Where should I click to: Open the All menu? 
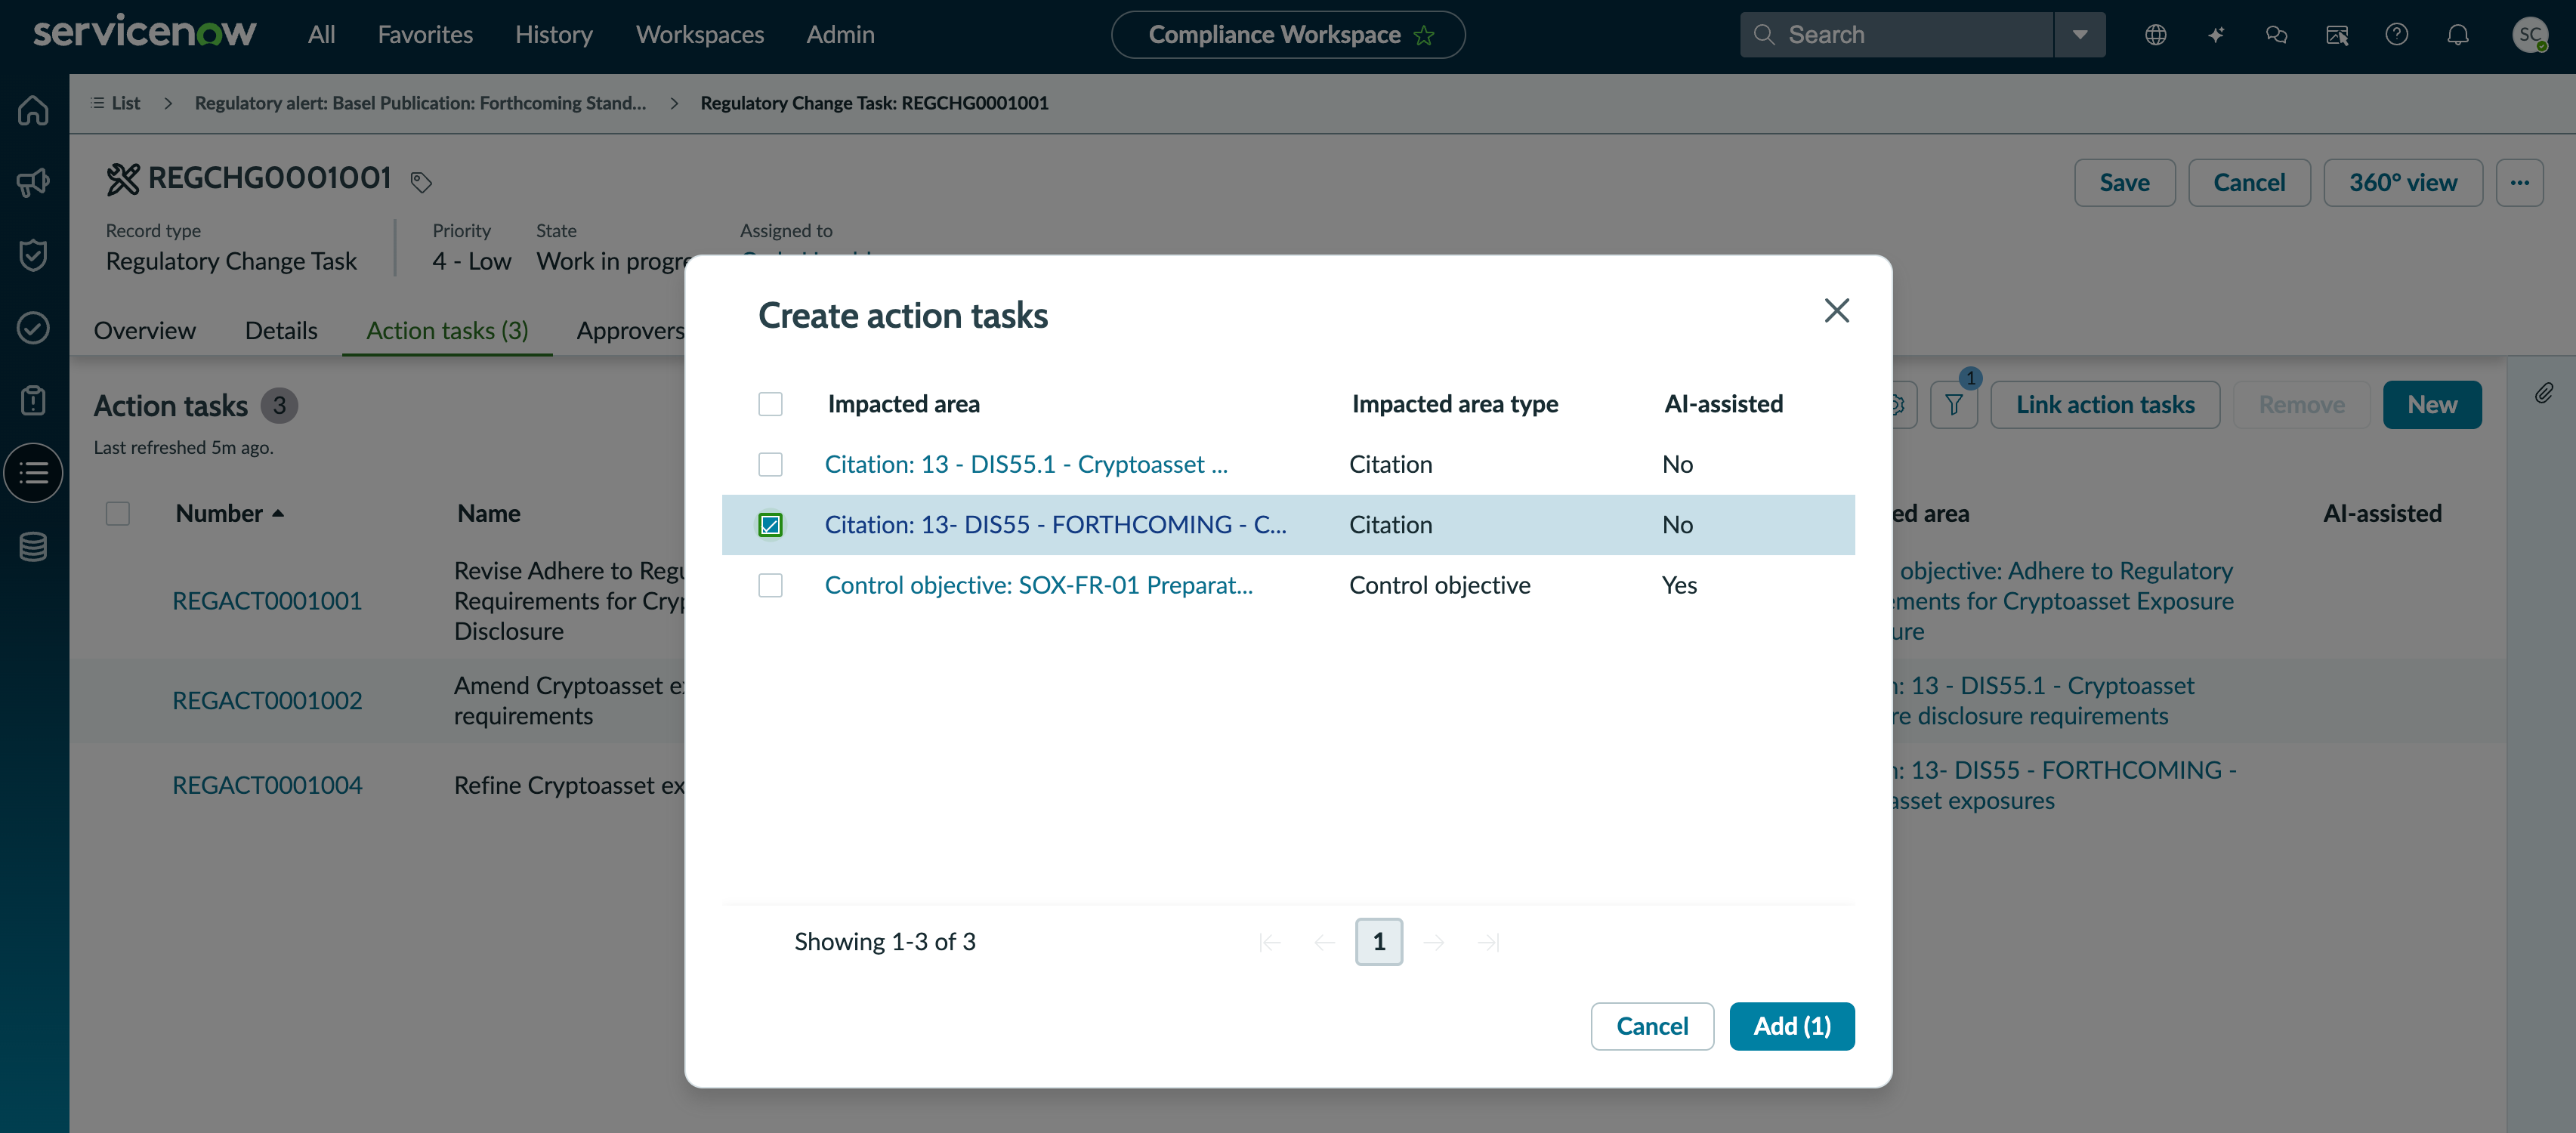point(321,35)
